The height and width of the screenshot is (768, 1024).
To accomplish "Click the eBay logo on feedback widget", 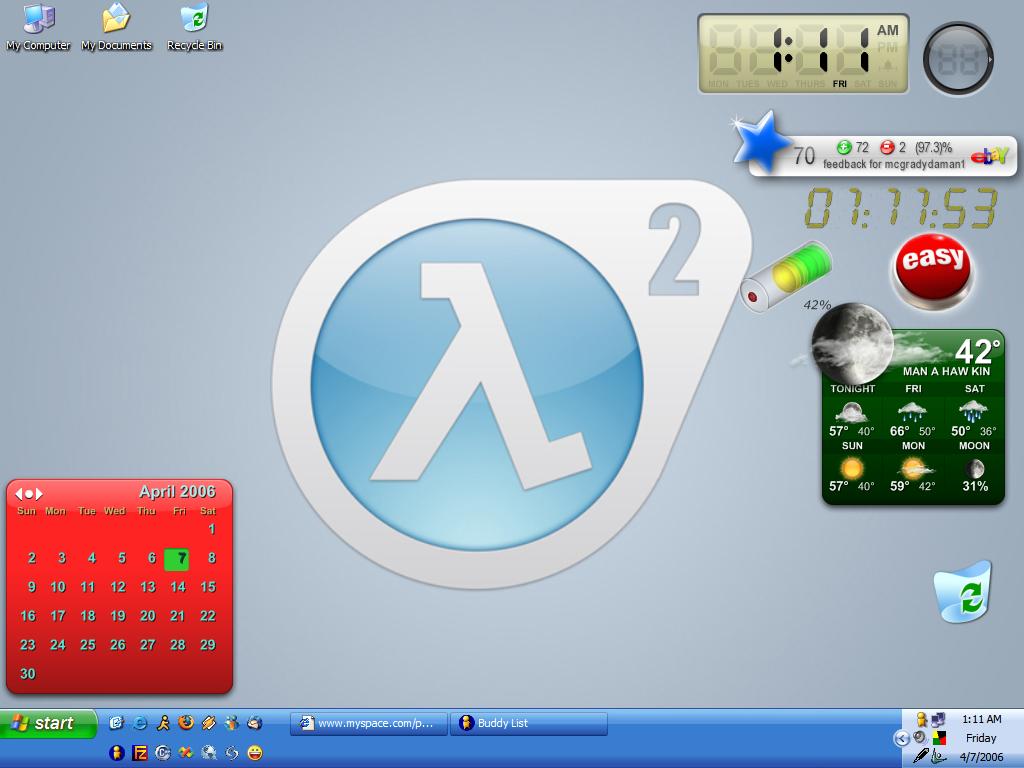I will tap(989, 155).
